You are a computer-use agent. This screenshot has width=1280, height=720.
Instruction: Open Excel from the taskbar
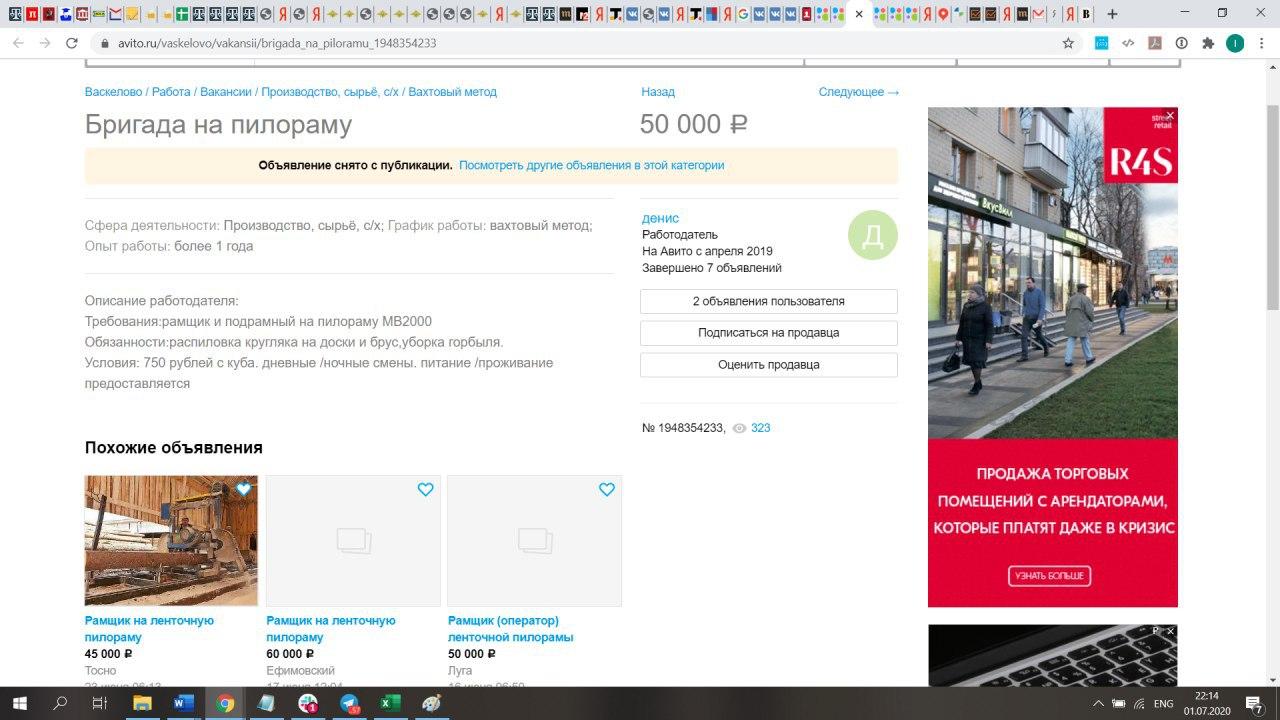tap(389, 703)
